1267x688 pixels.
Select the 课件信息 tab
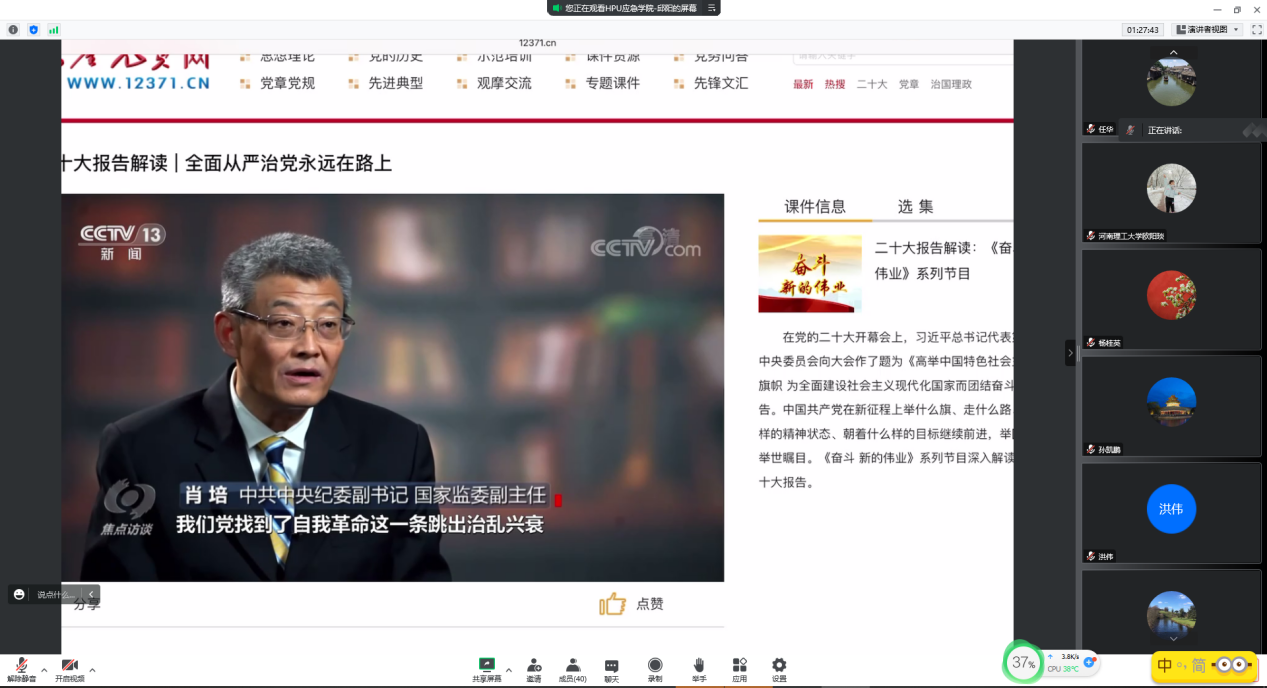(815, 207)
